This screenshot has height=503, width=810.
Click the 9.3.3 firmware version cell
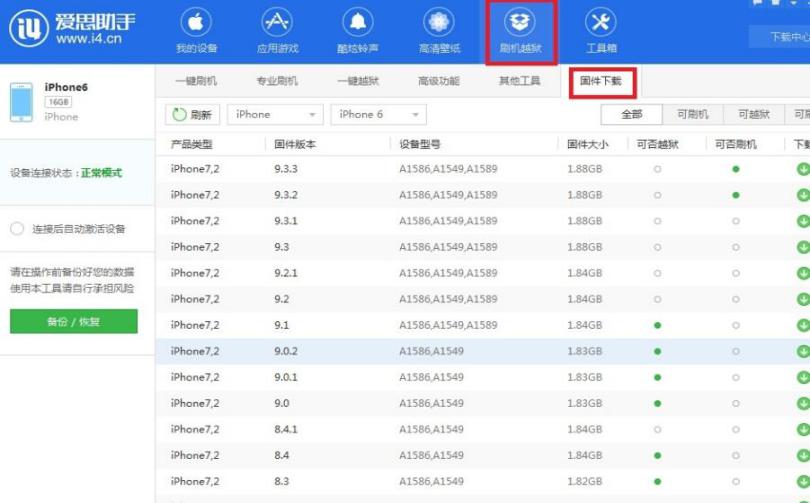click(286, 169)
